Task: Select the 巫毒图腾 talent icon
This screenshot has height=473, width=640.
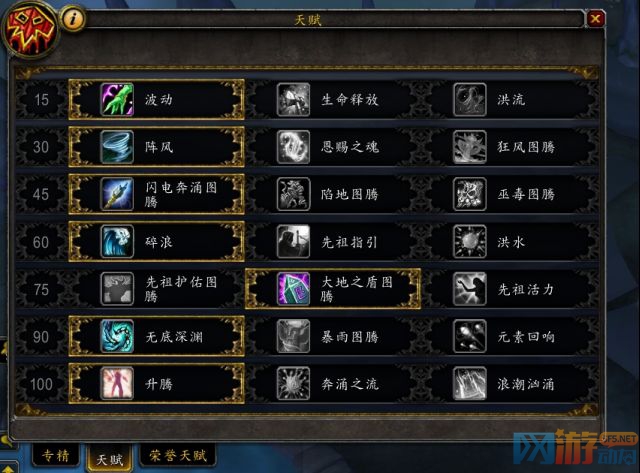Action: [469, 194]
